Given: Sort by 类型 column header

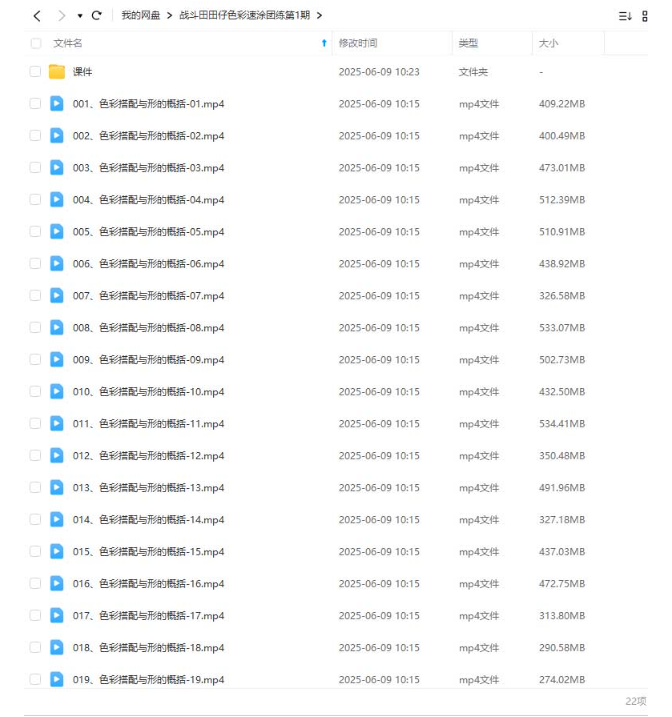Looking at the screenshot, I should tap(468, 43).
